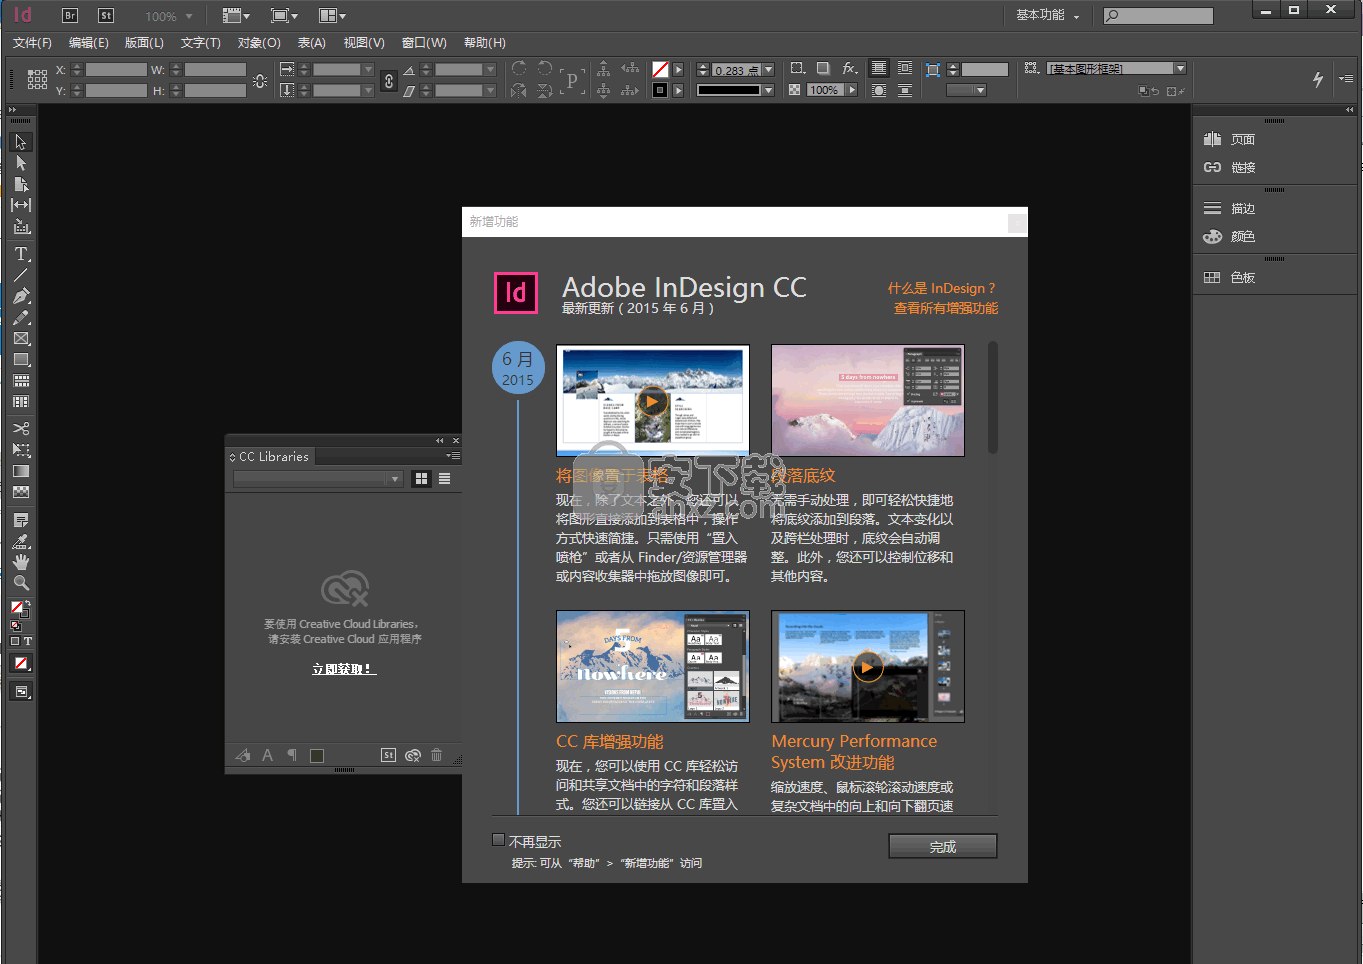
Task: Select the Line tool
Action: [x=21, y=275]
